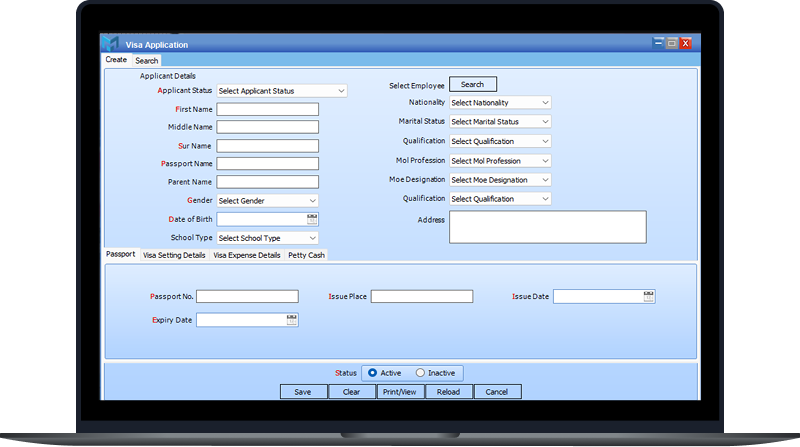Click the Reload button

coord(448,392)
